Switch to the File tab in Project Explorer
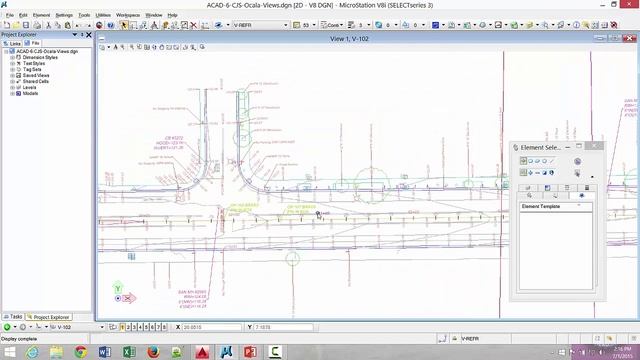This screenshot has width=640, height=360. tap(32, 43)
